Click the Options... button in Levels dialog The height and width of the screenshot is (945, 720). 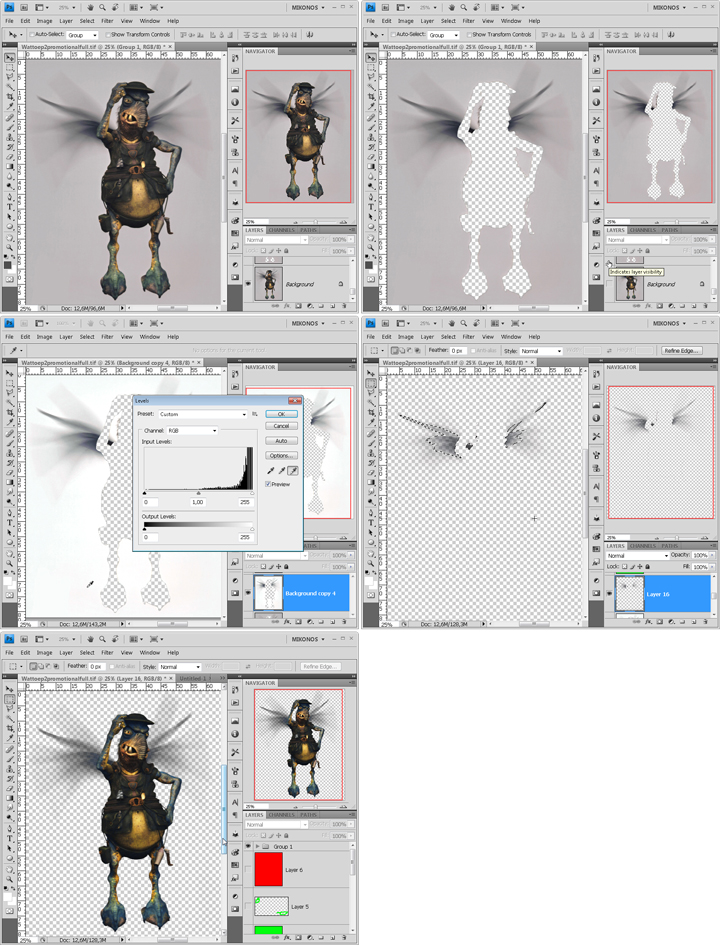tap(281, 455)
